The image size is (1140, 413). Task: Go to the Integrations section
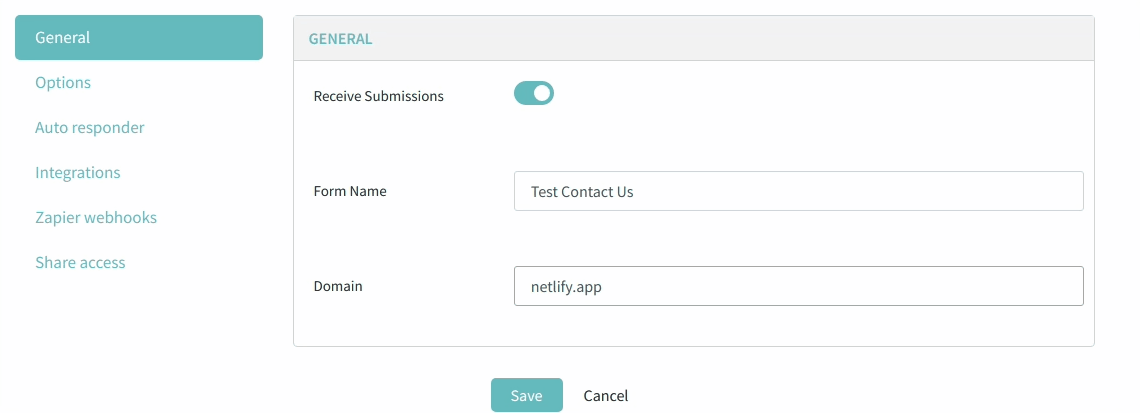coord(78,173)
